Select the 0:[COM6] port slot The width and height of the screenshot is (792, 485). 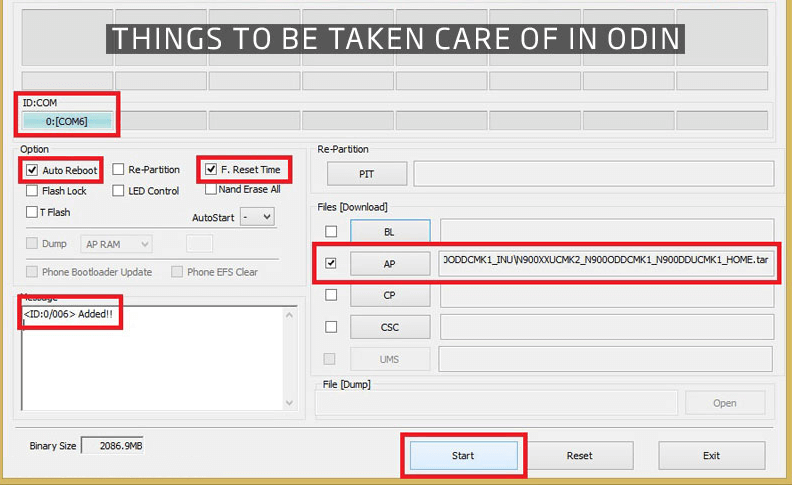[x=67, y=121]
